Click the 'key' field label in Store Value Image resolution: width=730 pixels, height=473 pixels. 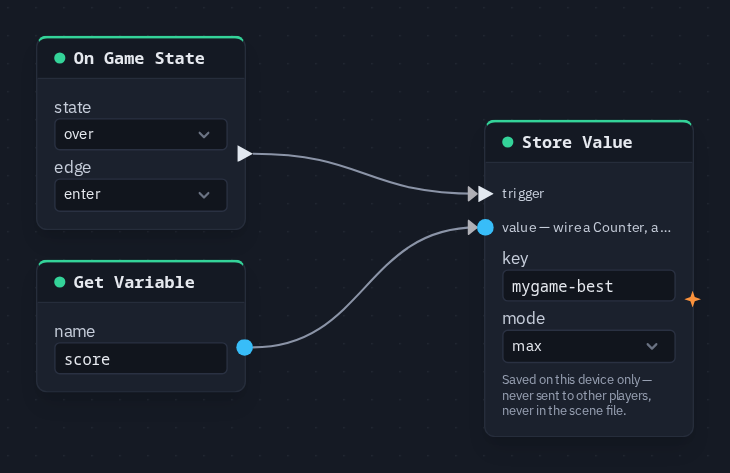[515, 258]
